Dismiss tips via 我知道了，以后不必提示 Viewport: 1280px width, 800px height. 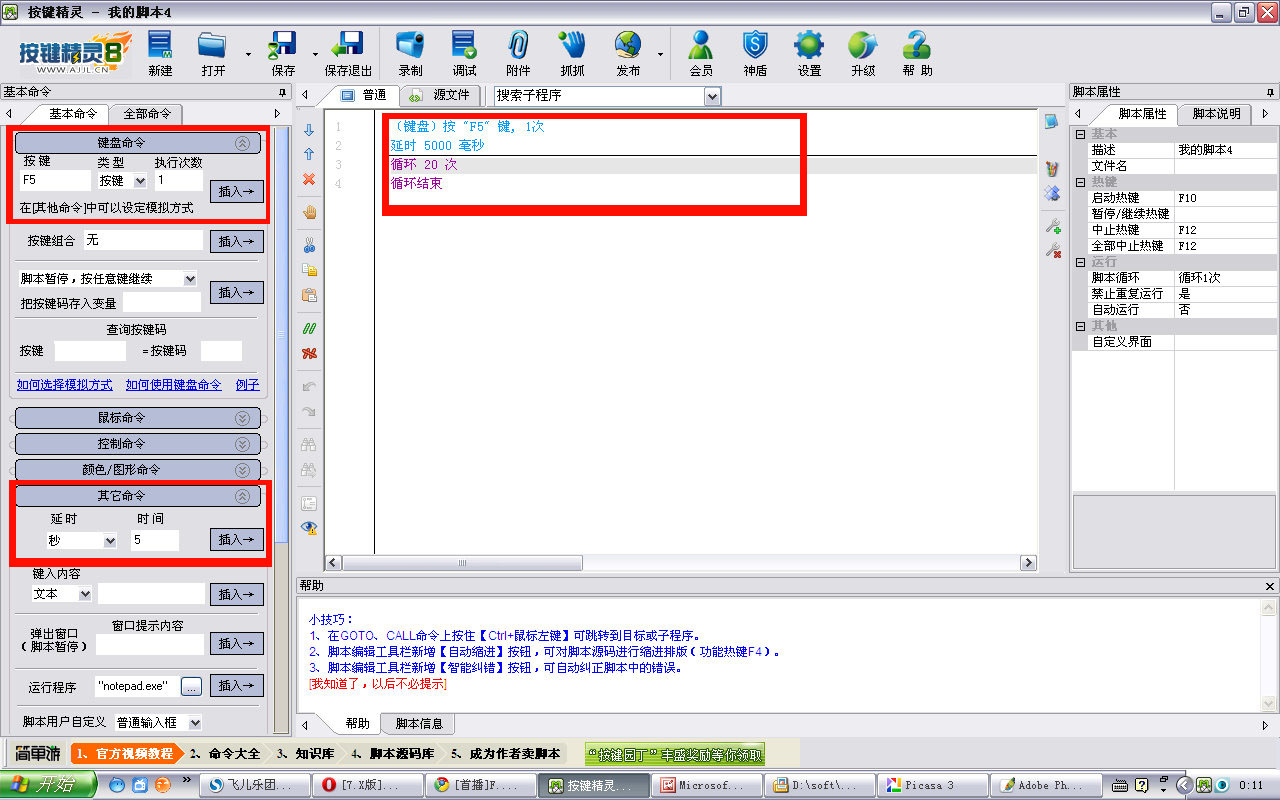[x=378, y=684]
